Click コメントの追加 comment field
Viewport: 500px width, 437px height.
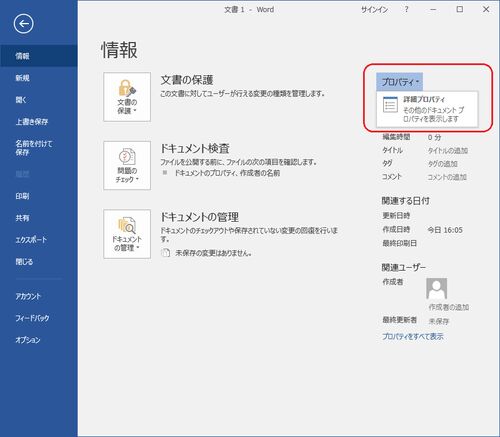[447, 177]
